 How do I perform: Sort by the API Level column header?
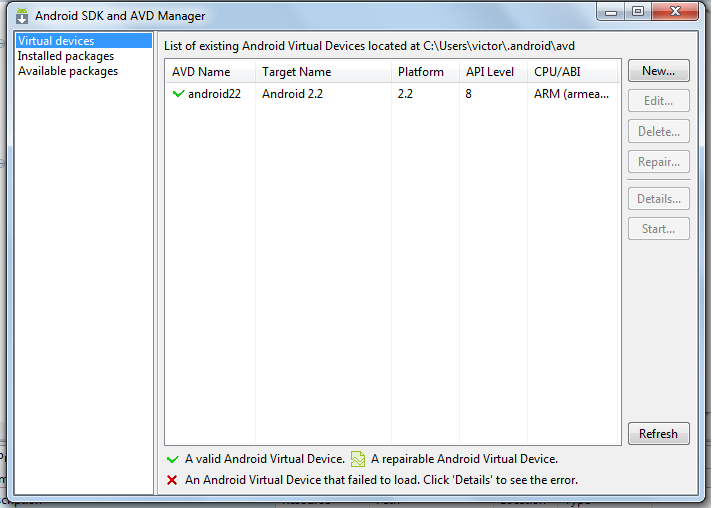[494, 72]
